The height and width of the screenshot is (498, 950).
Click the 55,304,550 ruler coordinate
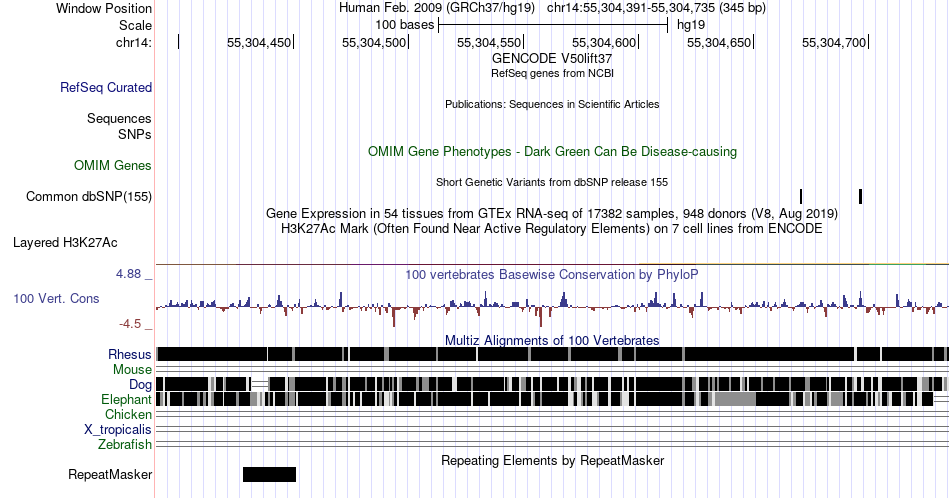click(489, 42)
